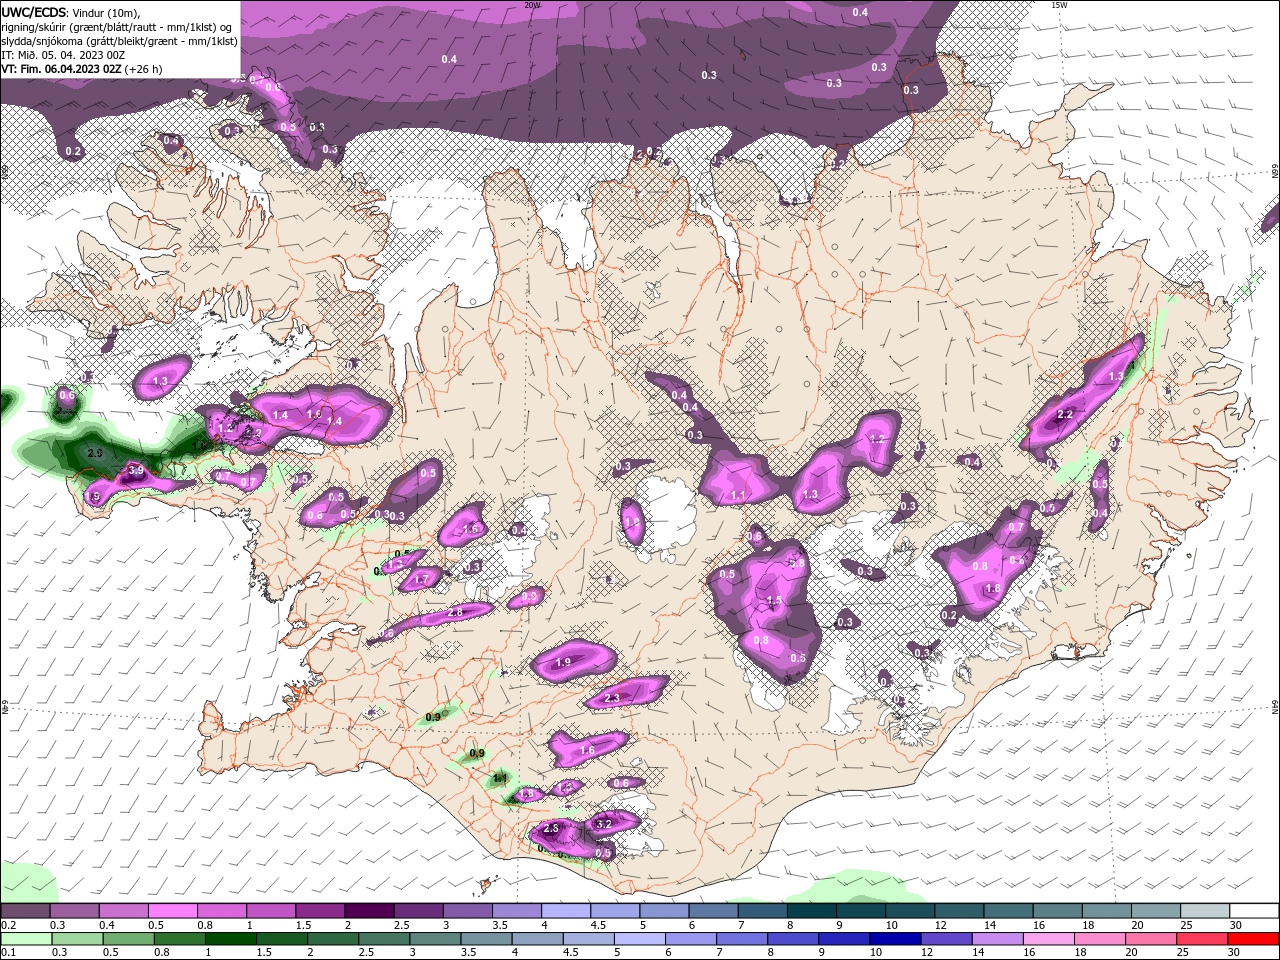Click the '2.2' snowfall value in the east
This screenshot has height=960, width=1280.
point(1065,414)
